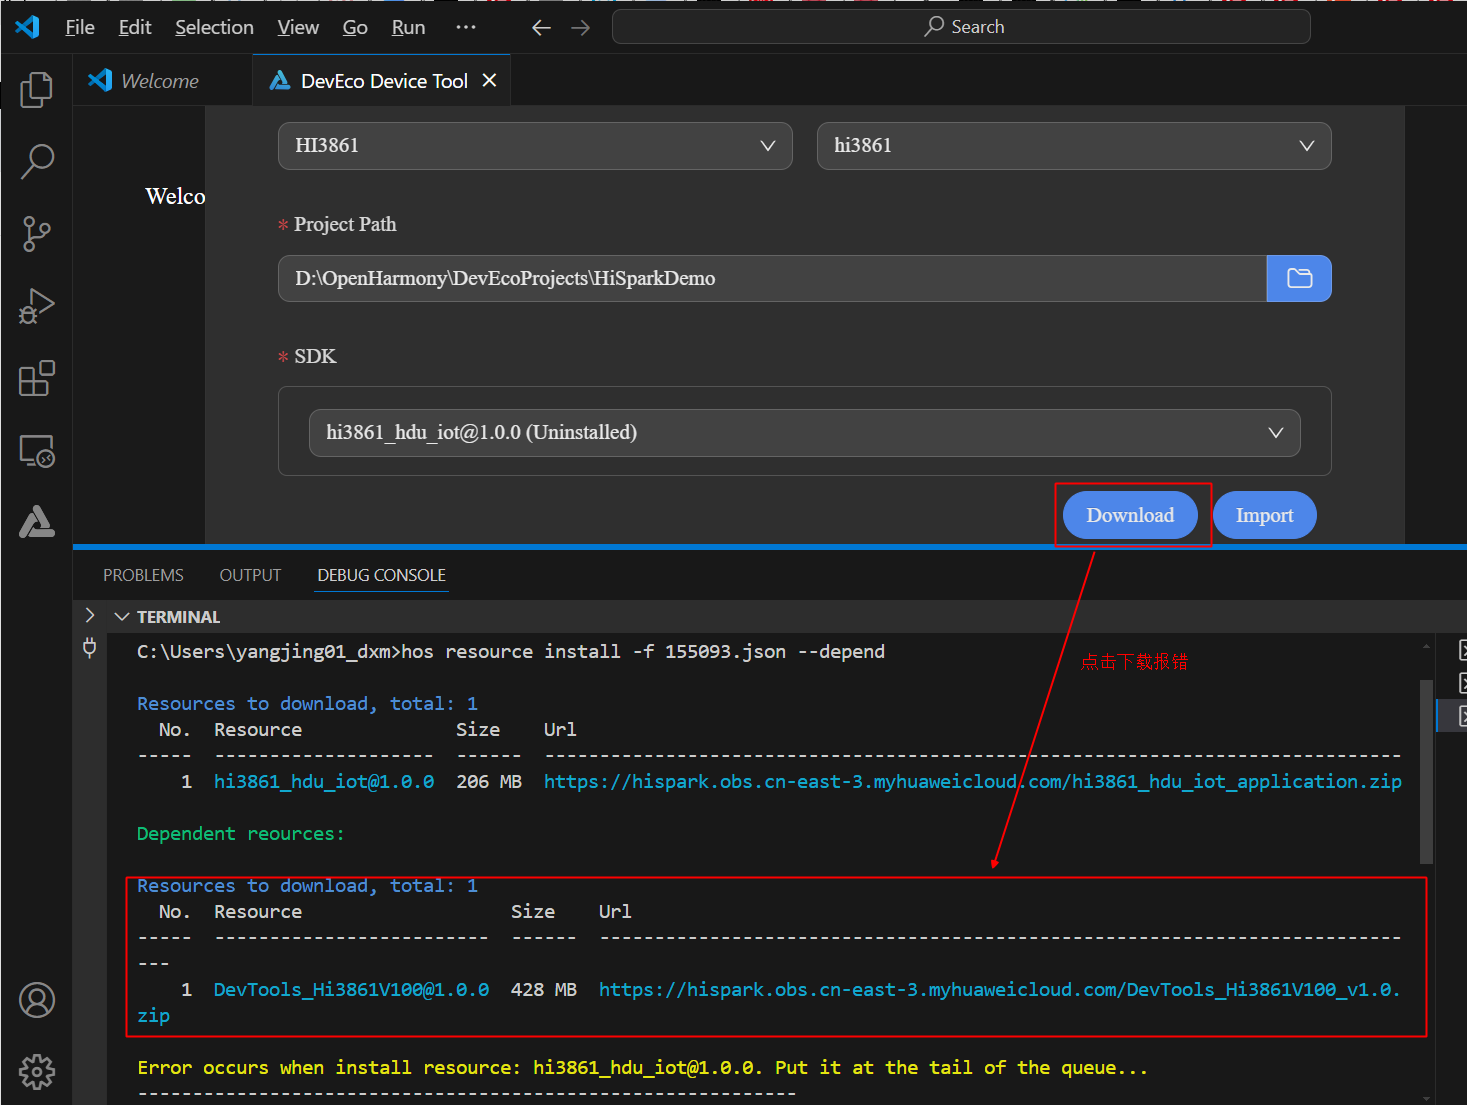Open the SDK hi3861_hdu_iot@1.0.0 dropdown
Image resolution: width=1467 pixels, height=1105 pixels.
coord(804,433)
